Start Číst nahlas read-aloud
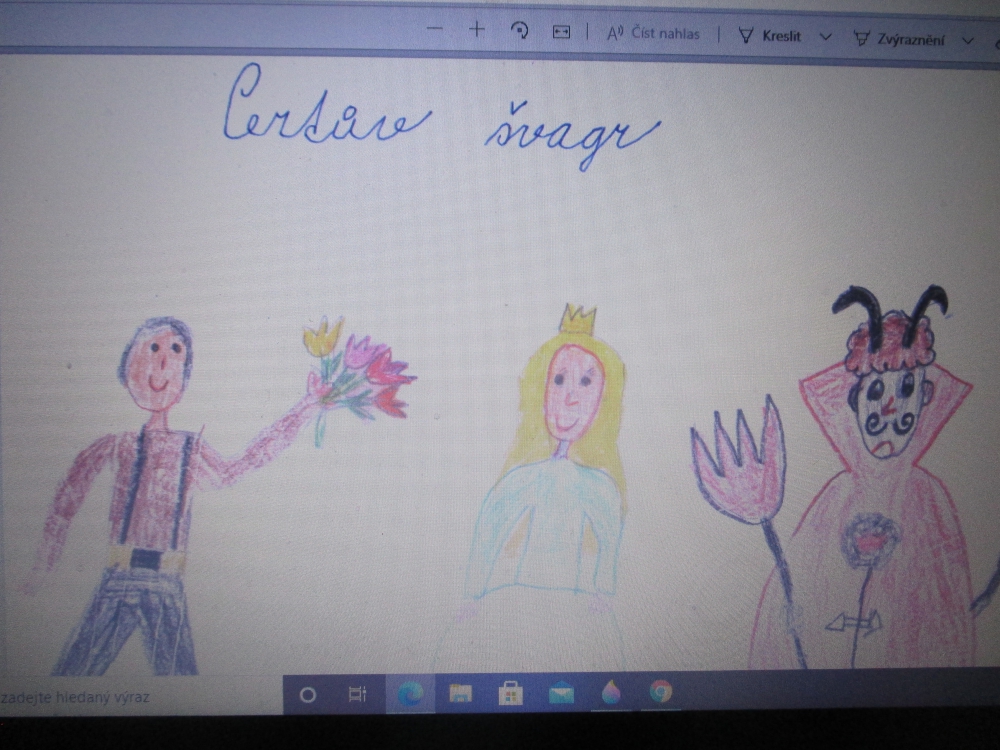Image resolution: width=1000 pixels, height=750 pixels. tap(653, 33)
